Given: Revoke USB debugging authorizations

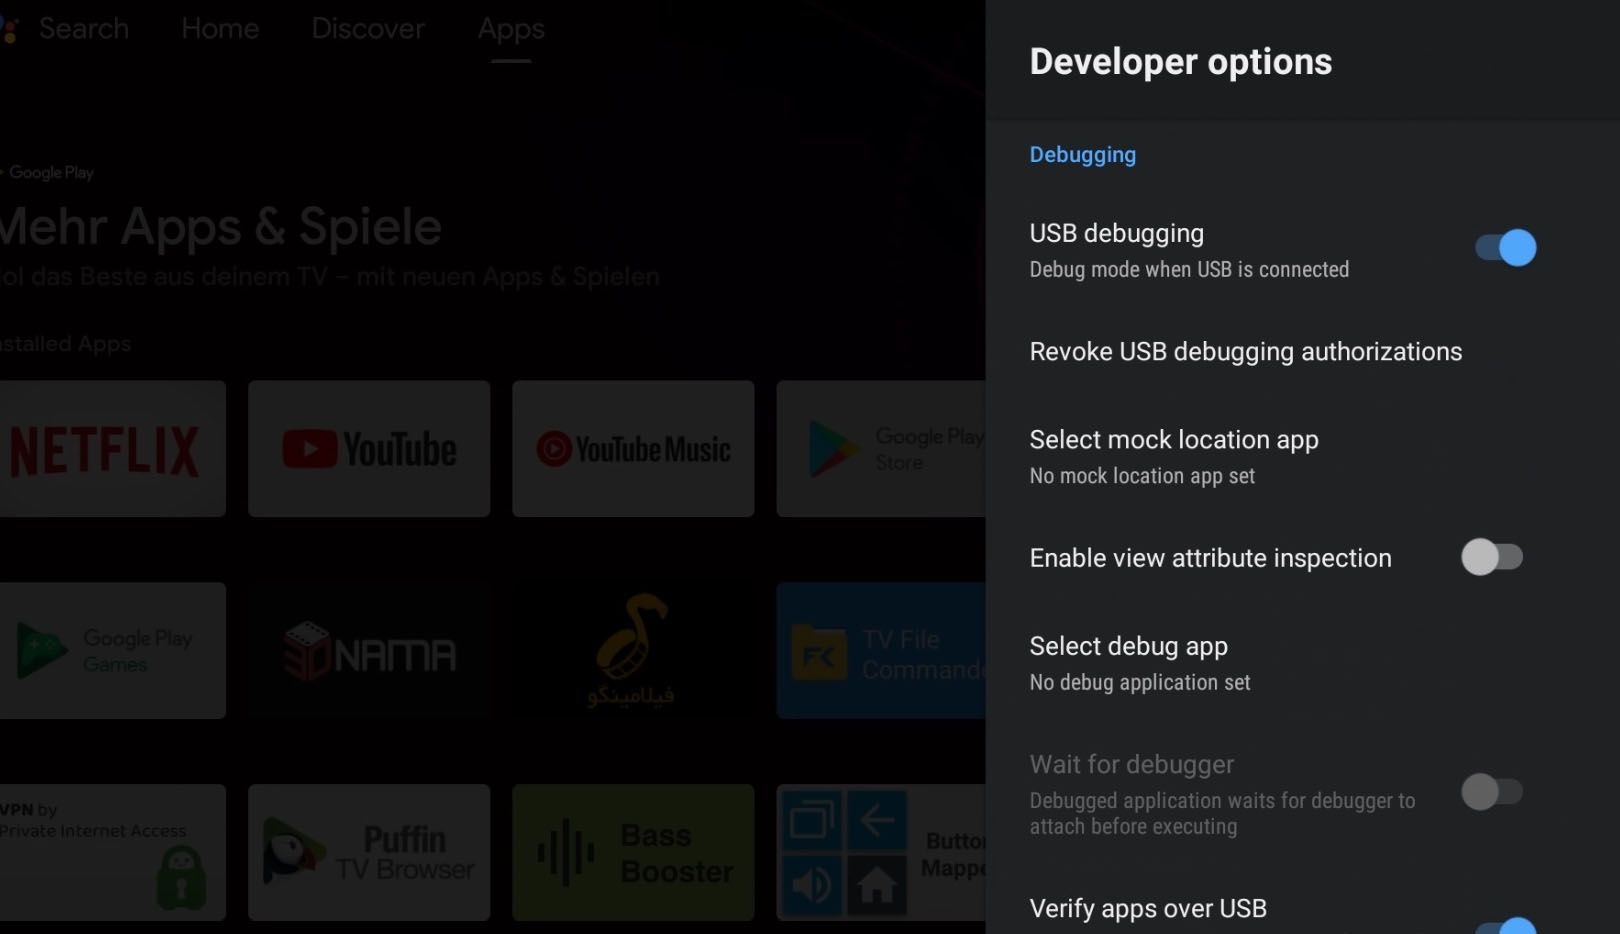Looking at the screenshot, I should click(x=1246, y=352).
